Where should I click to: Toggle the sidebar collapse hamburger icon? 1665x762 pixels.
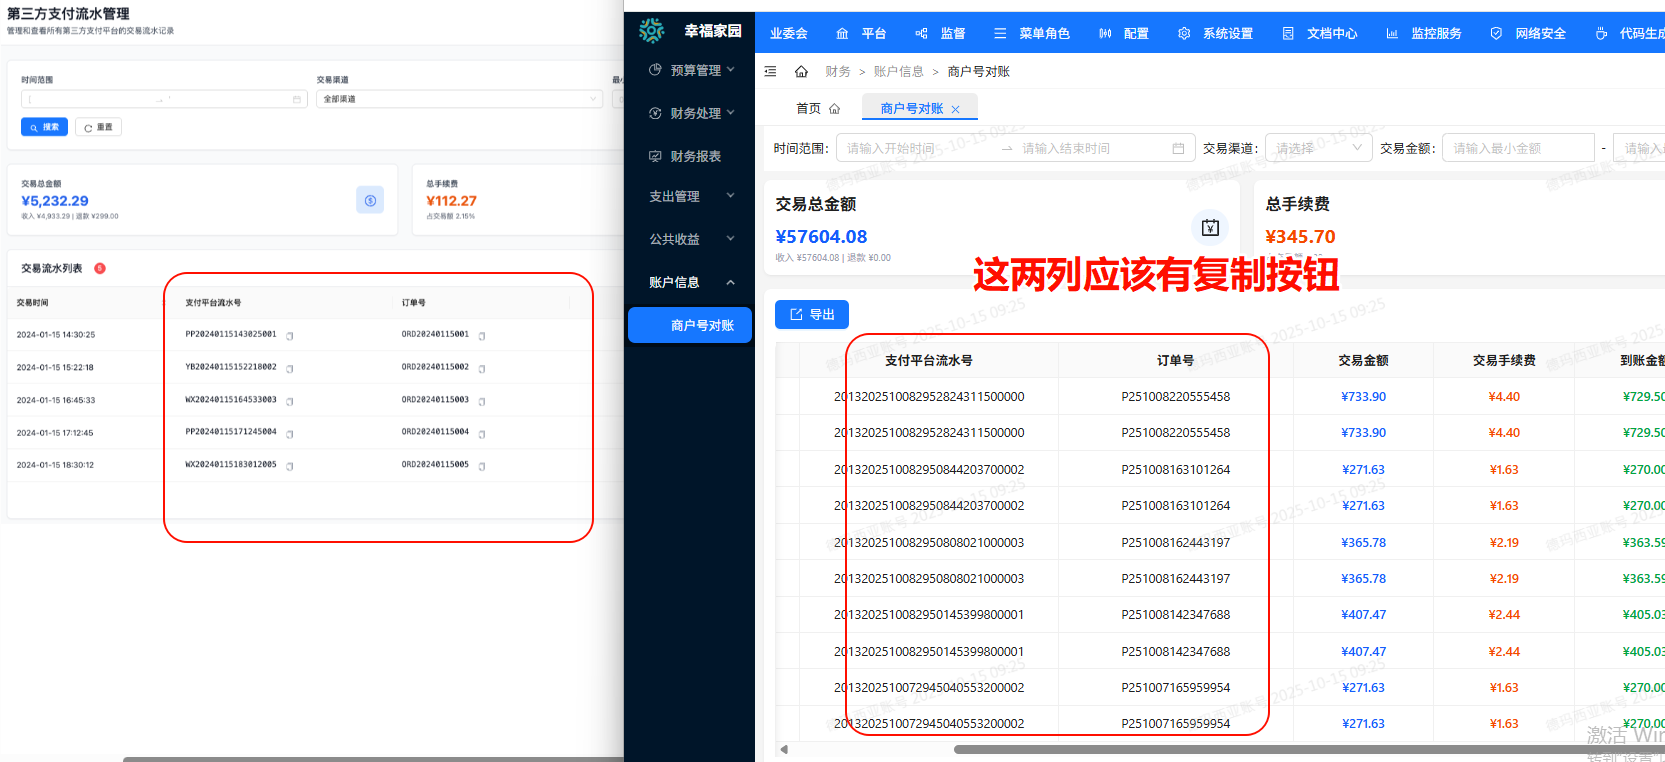tap(770, 72)
